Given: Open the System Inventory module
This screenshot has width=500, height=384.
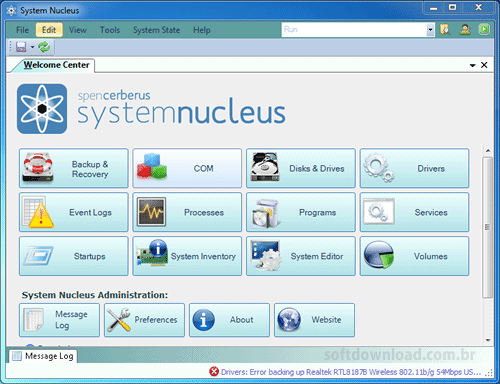Looking at the screenshot, I should click(x=187, y=256).
